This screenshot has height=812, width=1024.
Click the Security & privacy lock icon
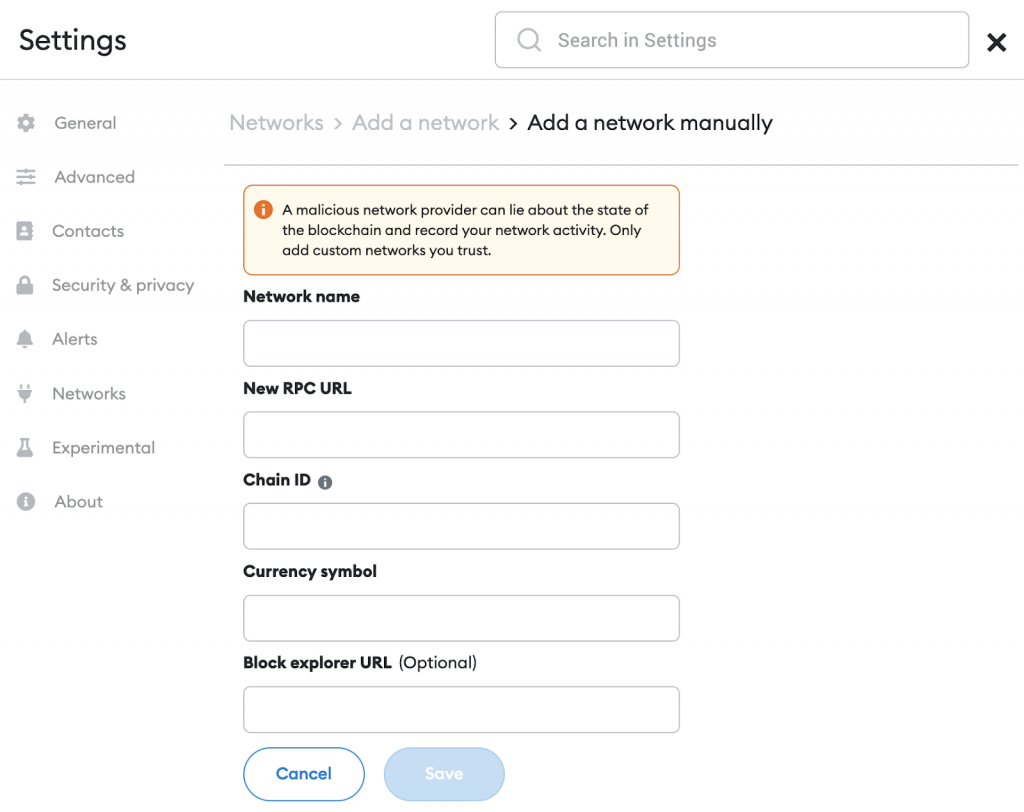click(25, 284)
